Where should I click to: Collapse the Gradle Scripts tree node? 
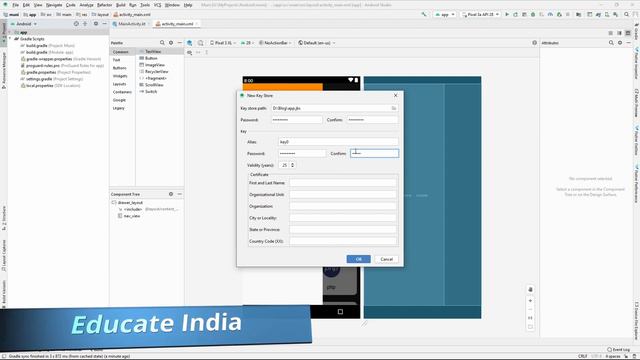click(x=10, y=39)
